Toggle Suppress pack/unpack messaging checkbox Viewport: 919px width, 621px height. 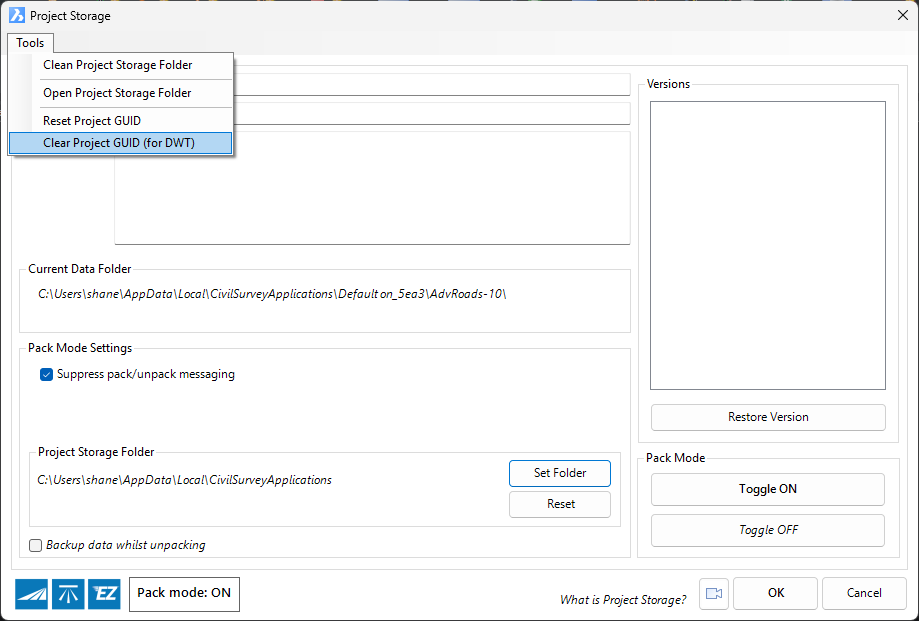pos(46,375)
